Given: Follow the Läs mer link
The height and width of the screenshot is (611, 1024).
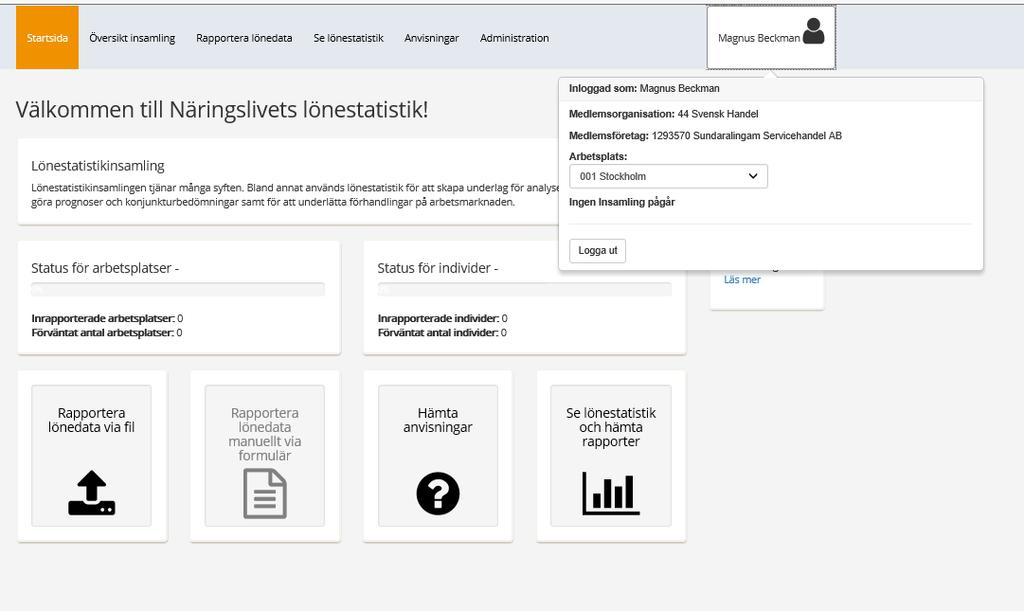Looking at the screenshot, I should pyautogui.click(x=742, y=279).
